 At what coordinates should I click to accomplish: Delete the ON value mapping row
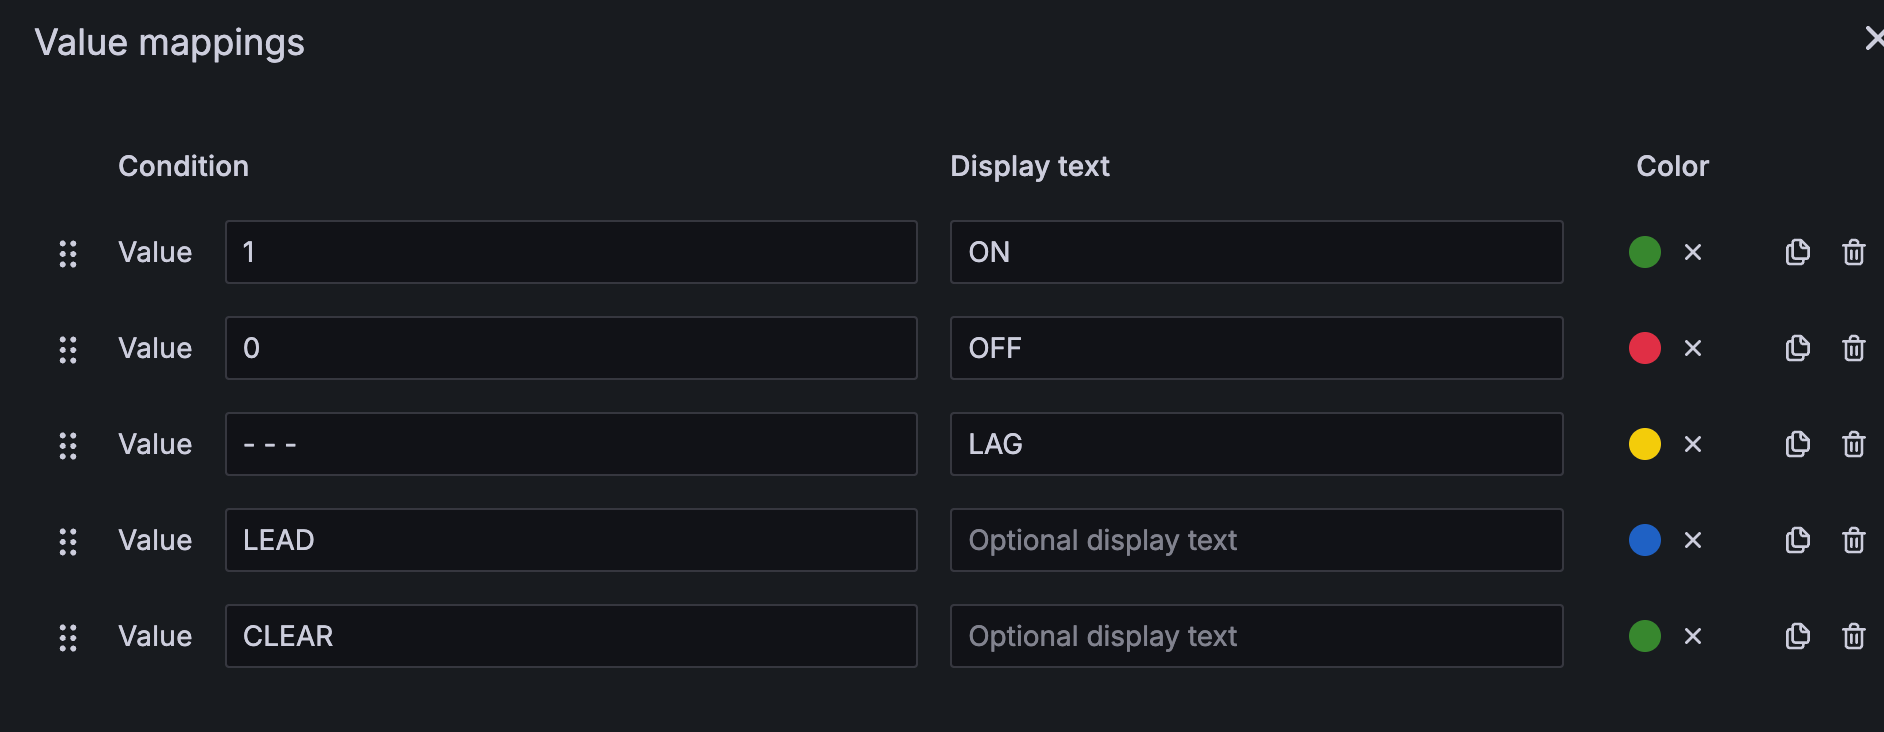[x=1853, y=252]
